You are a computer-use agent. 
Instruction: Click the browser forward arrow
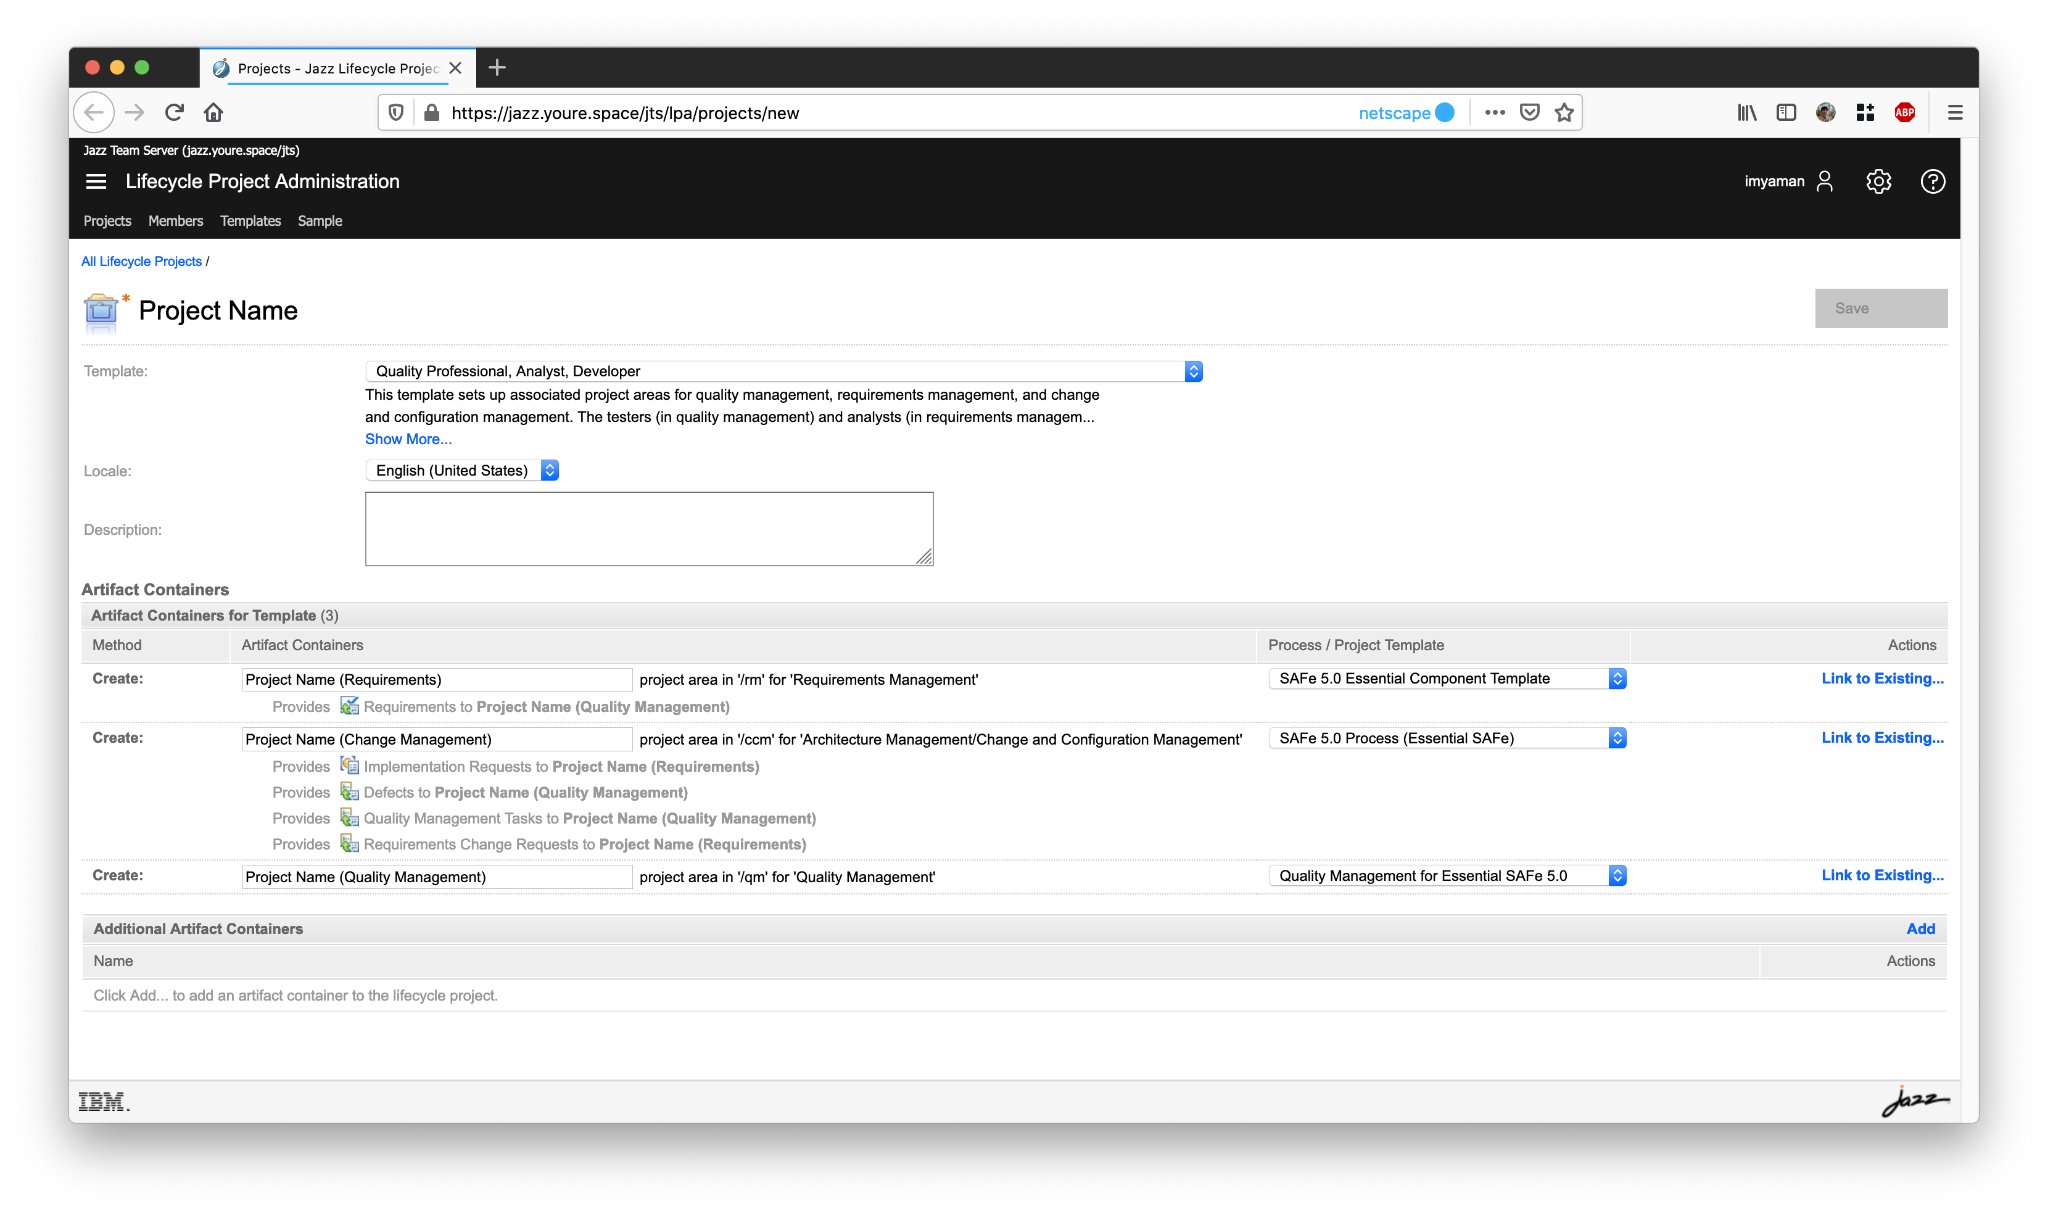135,113
